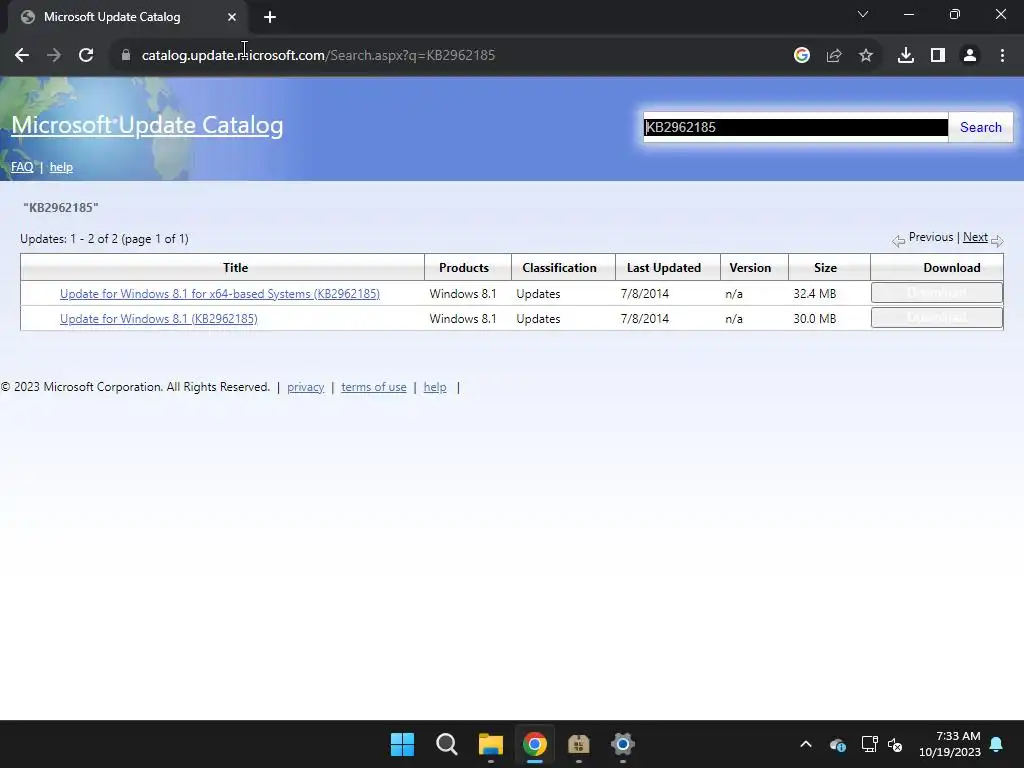Open the FAQ link

(22, 167)
